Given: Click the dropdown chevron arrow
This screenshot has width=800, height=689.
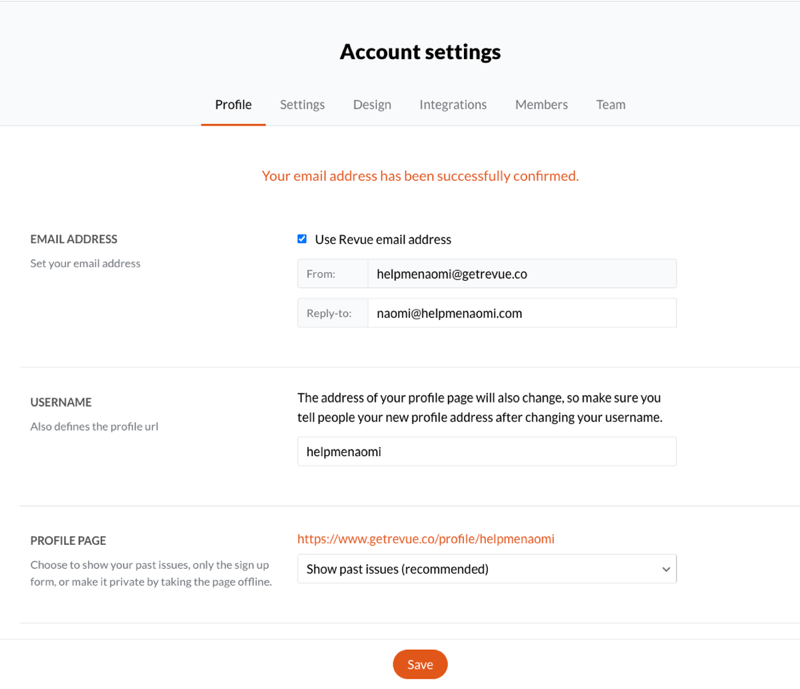Looking at the screenshot, I should click(666, 569).
